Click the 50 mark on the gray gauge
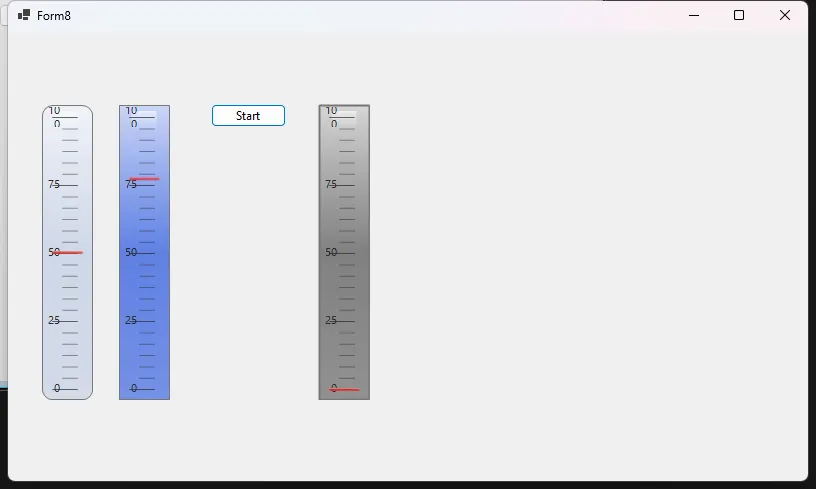This screenshot has height=489, width=816. 331,252
